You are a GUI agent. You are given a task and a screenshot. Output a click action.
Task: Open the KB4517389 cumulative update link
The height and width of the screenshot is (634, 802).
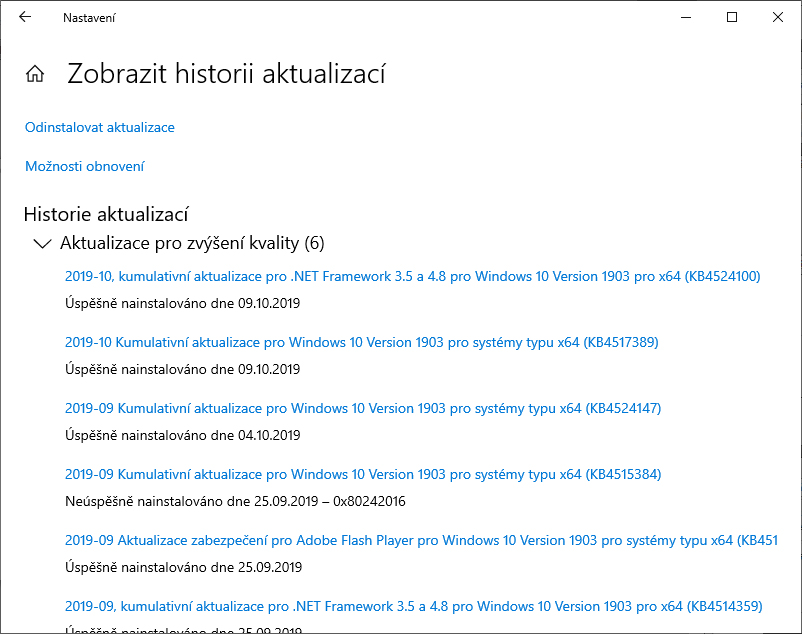pos(361,342)
